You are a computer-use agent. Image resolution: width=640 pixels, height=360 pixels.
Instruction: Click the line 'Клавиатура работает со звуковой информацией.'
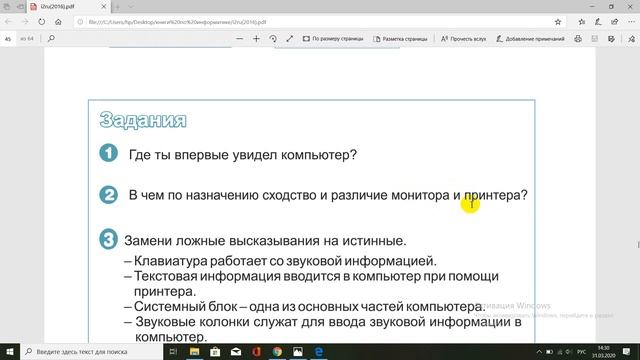pos(285,260)
